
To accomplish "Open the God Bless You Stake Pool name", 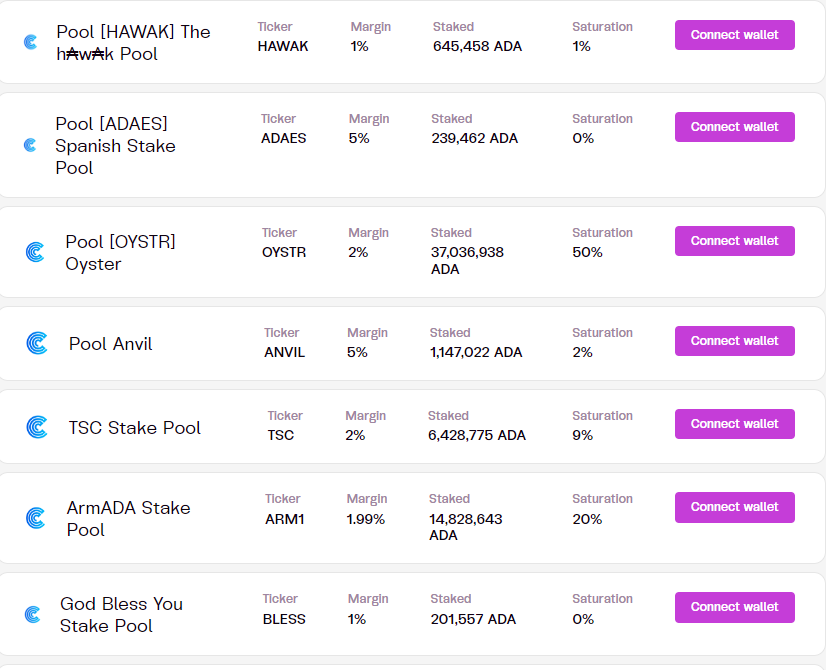I will coord(121,614).
